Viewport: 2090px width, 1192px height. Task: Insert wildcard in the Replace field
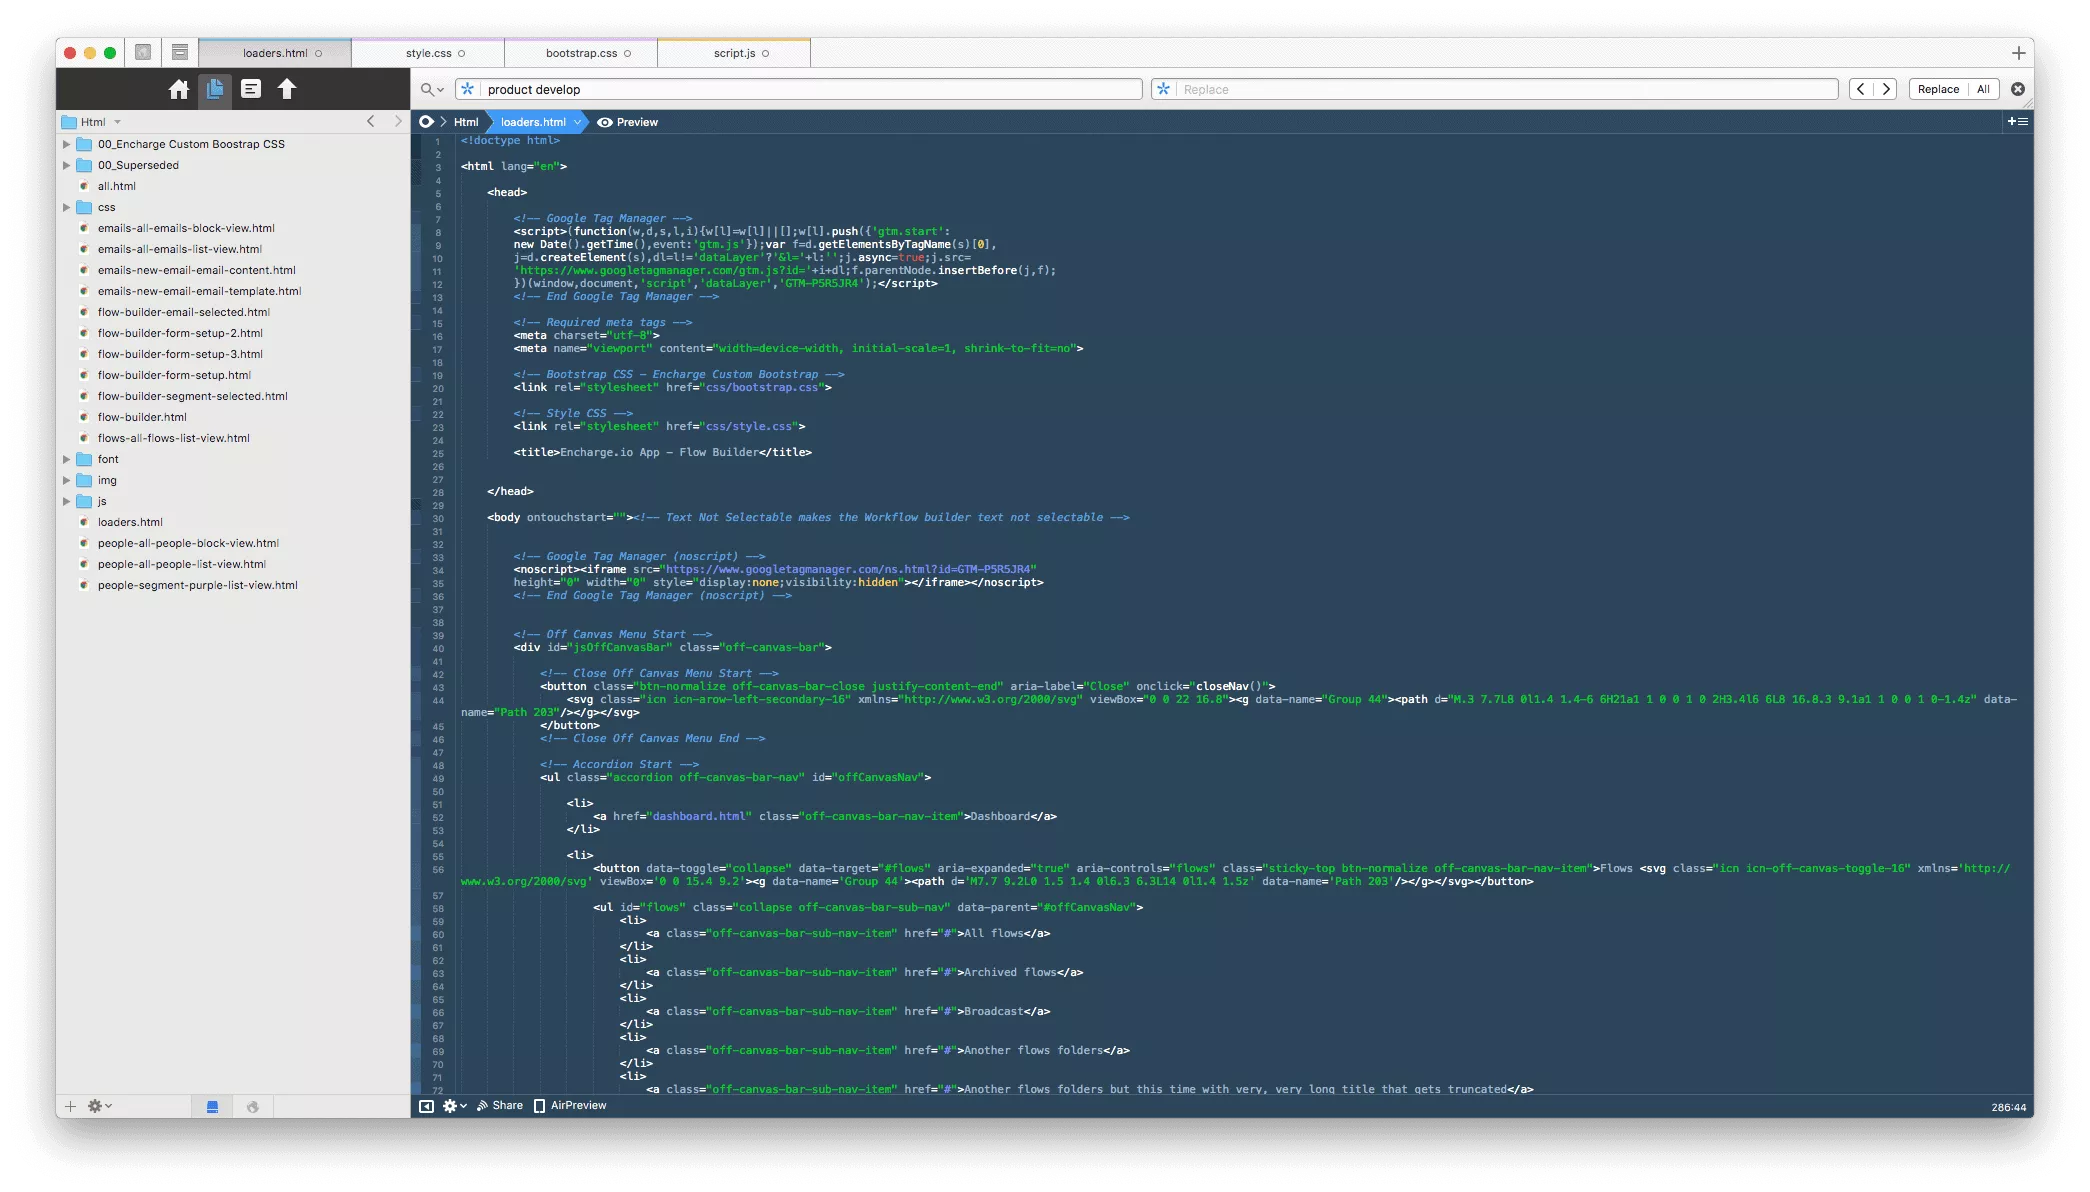[x=1163, y=89]
